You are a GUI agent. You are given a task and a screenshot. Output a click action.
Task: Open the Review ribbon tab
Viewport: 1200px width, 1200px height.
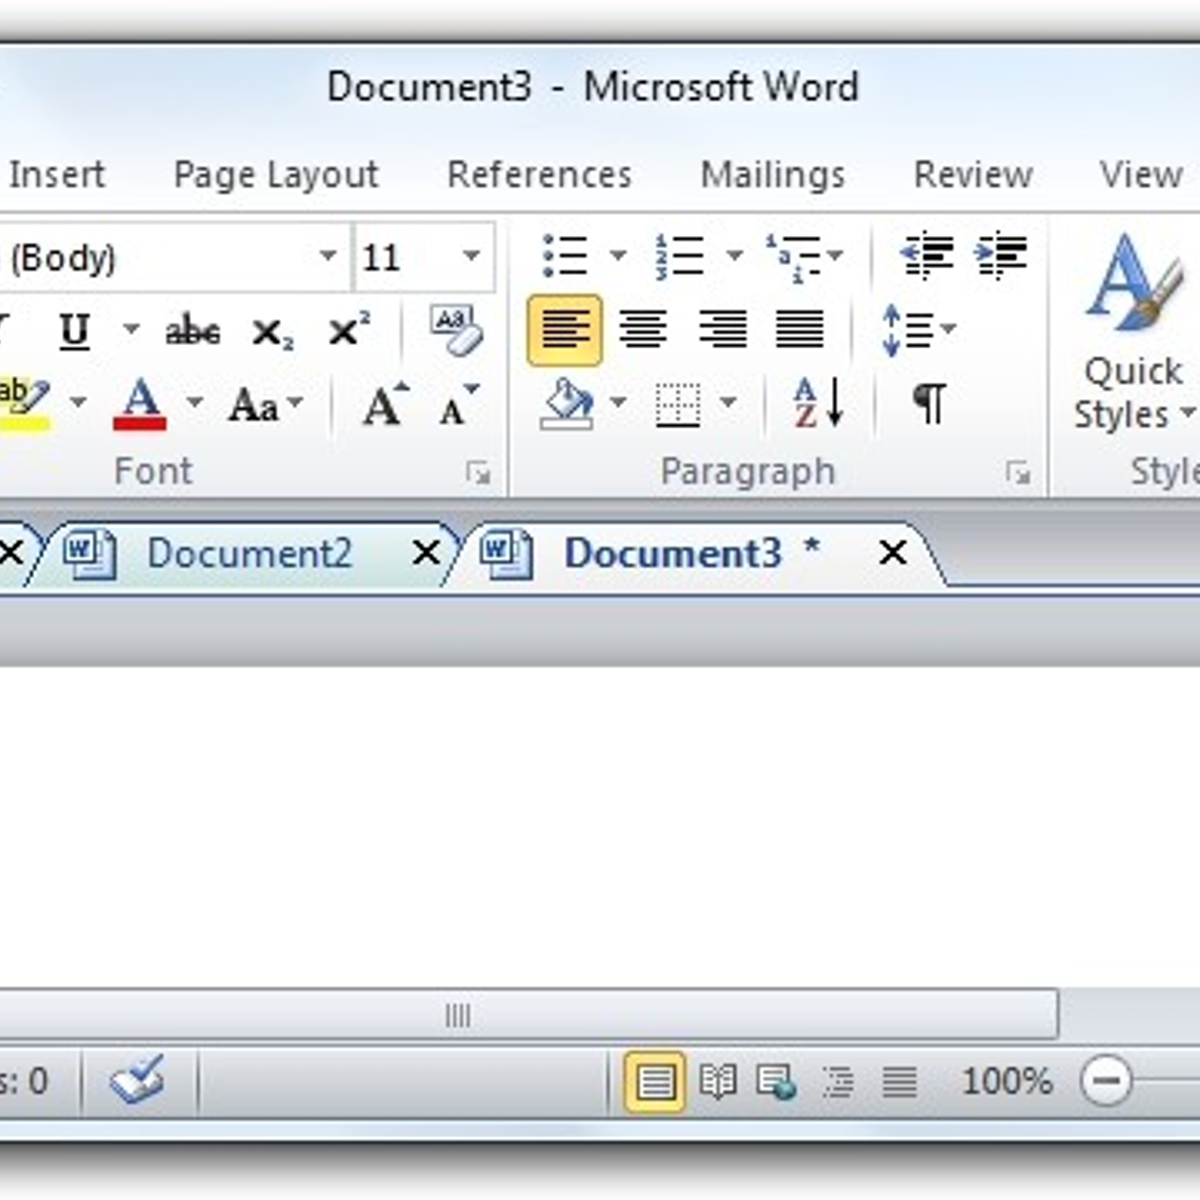coord(973,175)
